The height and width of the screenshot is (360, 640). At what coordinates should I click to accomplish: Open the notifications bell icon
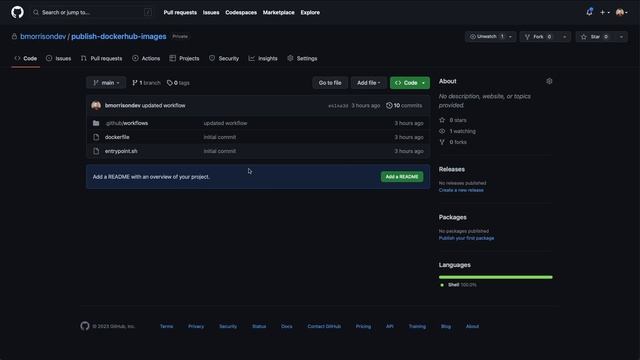589,12
